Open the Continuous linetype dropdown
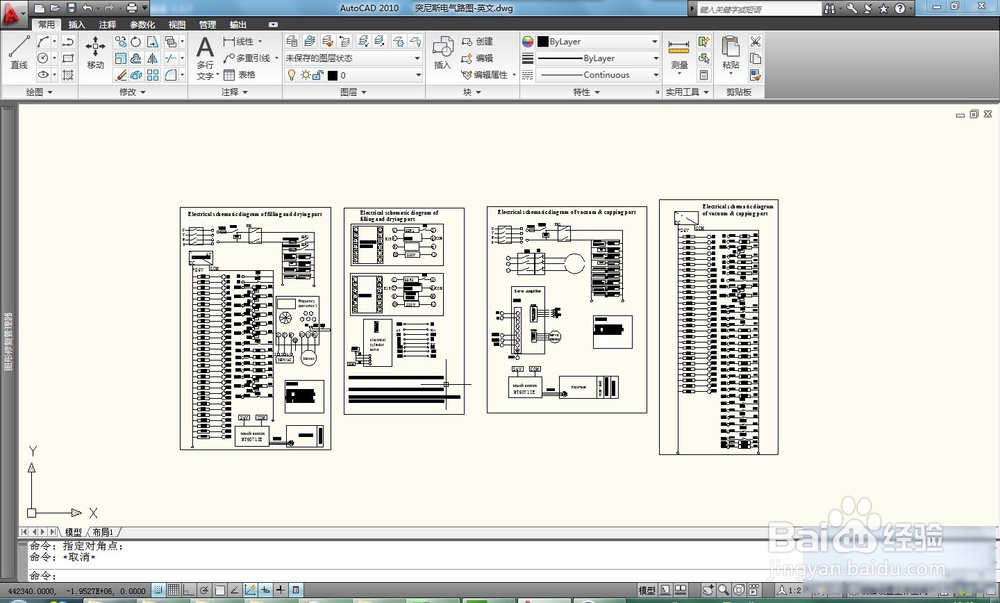The width and height of the screenshot is (1000, 603). (598, 75)
